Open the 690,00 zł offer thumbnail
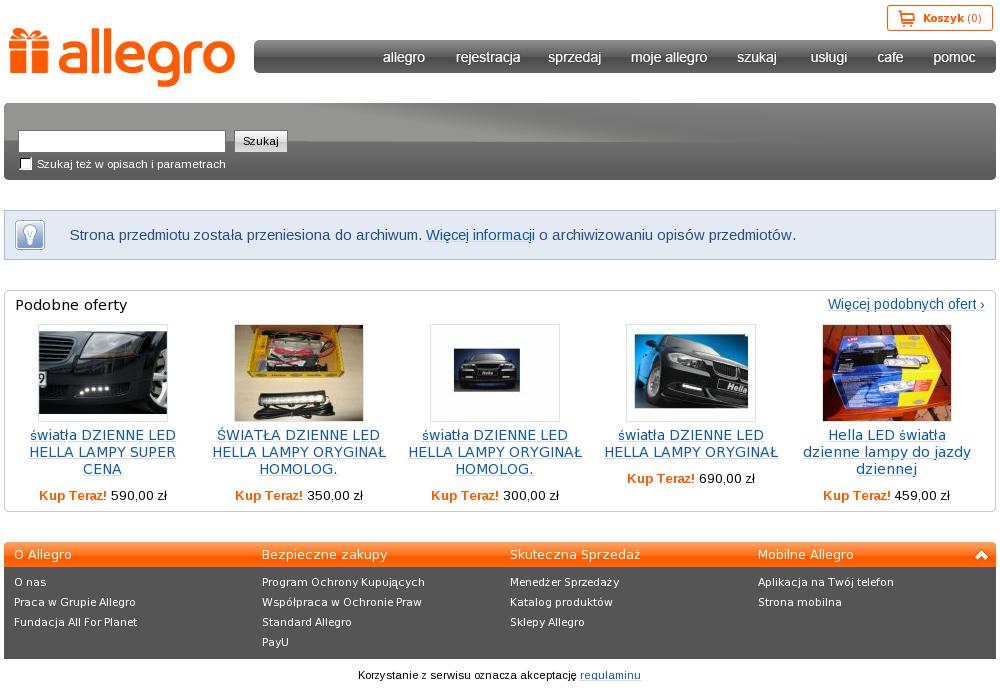Image resolution: width=1000 pixels, height=695 pixels. point(691,373)
